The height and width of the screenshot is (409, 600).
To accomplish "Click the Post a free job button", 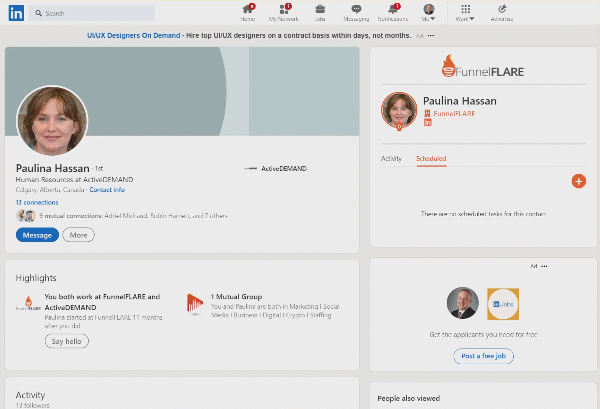I will (484, 356).
